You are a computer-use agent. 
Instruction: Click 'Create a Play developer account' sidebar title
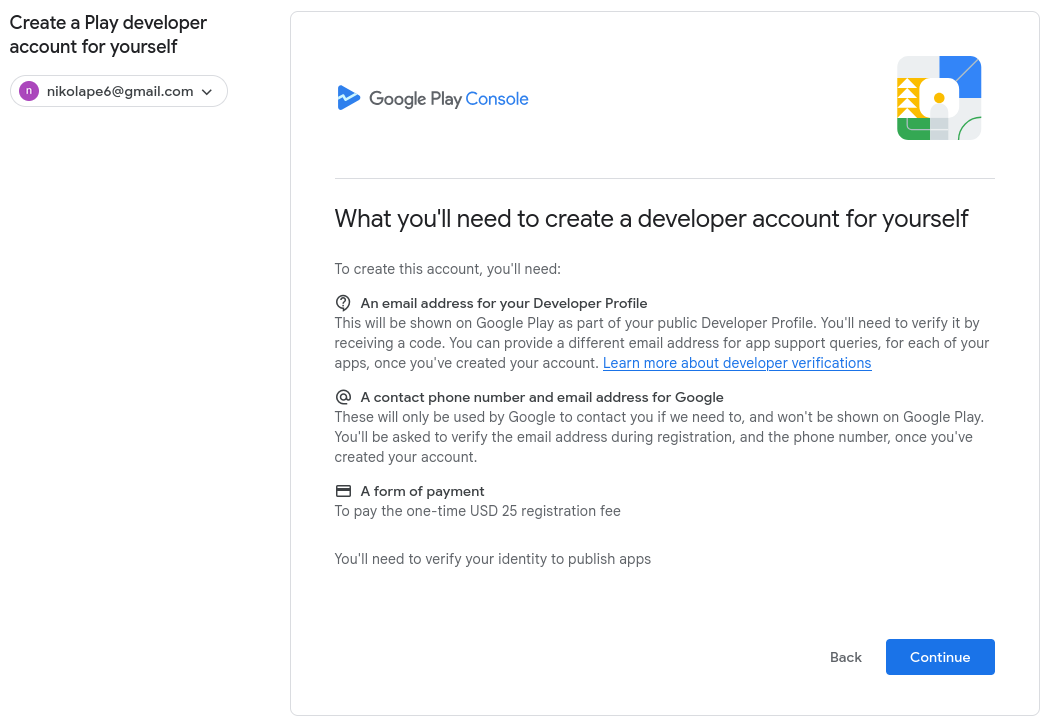coord(108,35)
